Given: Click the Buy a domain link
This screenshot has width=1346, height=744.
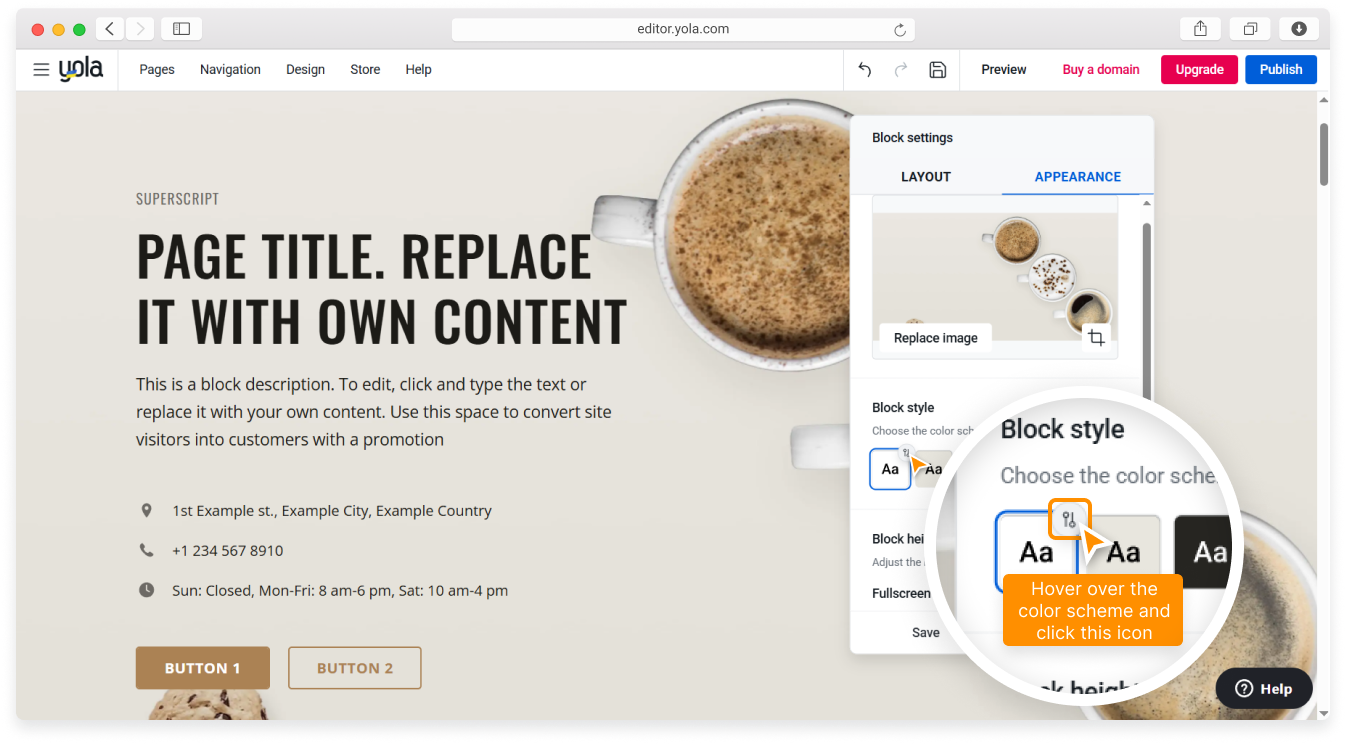Looking at the screenshot, I should pyautogui.click(x=1100, y=70).
